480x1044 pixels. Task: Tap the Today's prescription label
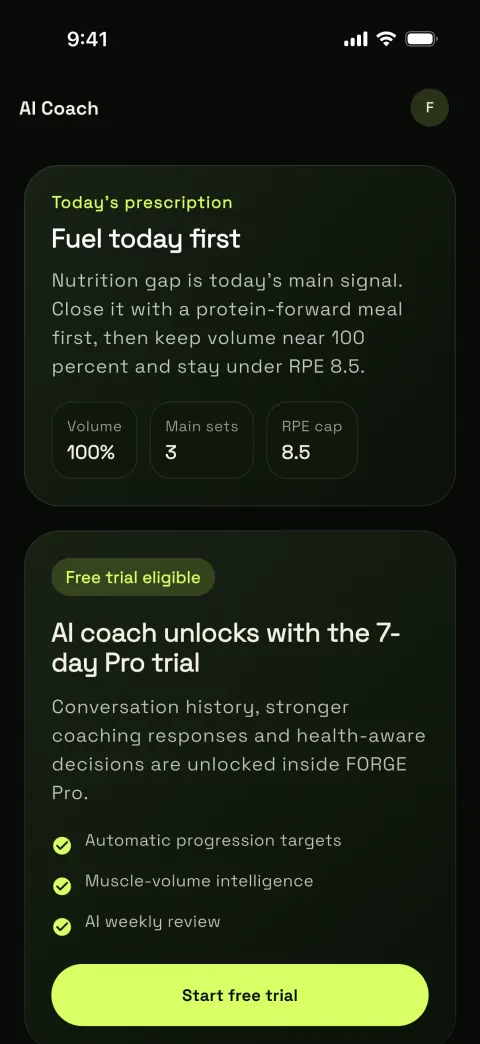click(142, 202)
